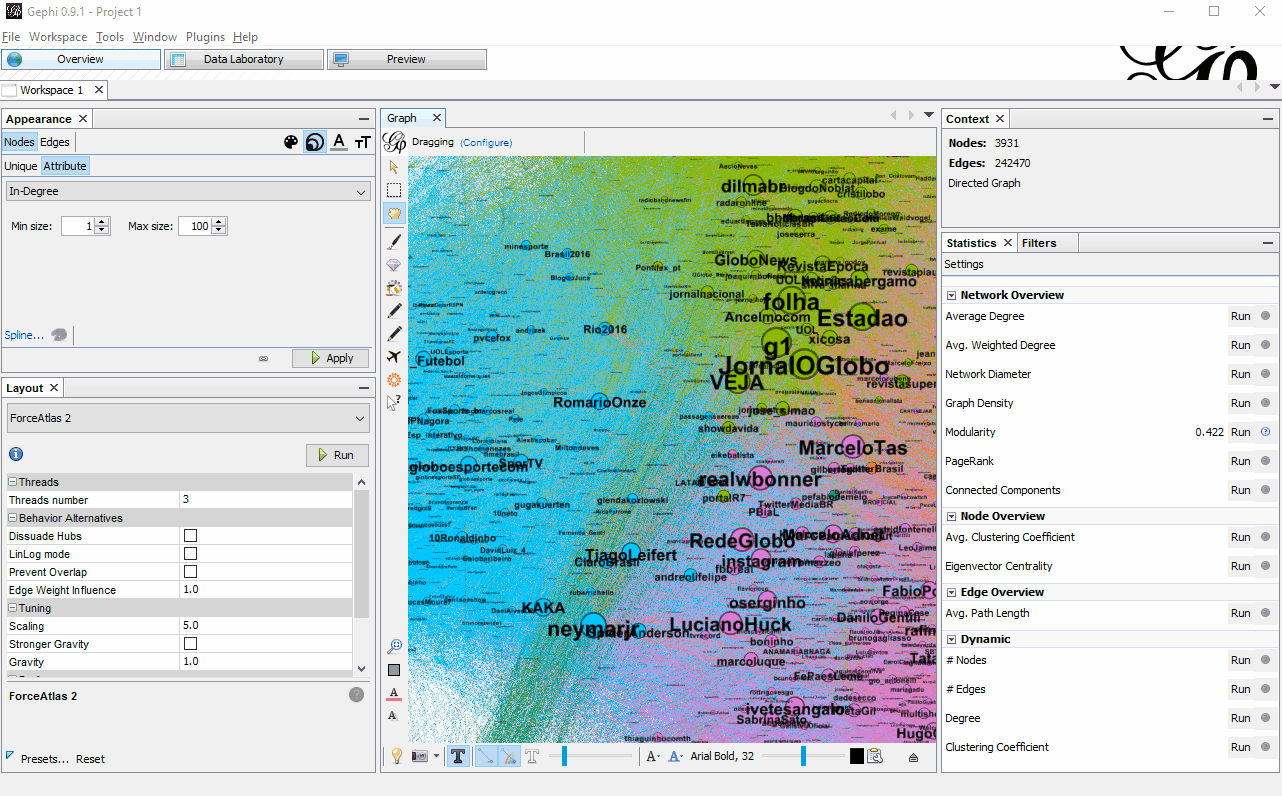Activate the edit node attributes pointer
The height and width of the screenshot is (796, 1282).
click(394, 403)
